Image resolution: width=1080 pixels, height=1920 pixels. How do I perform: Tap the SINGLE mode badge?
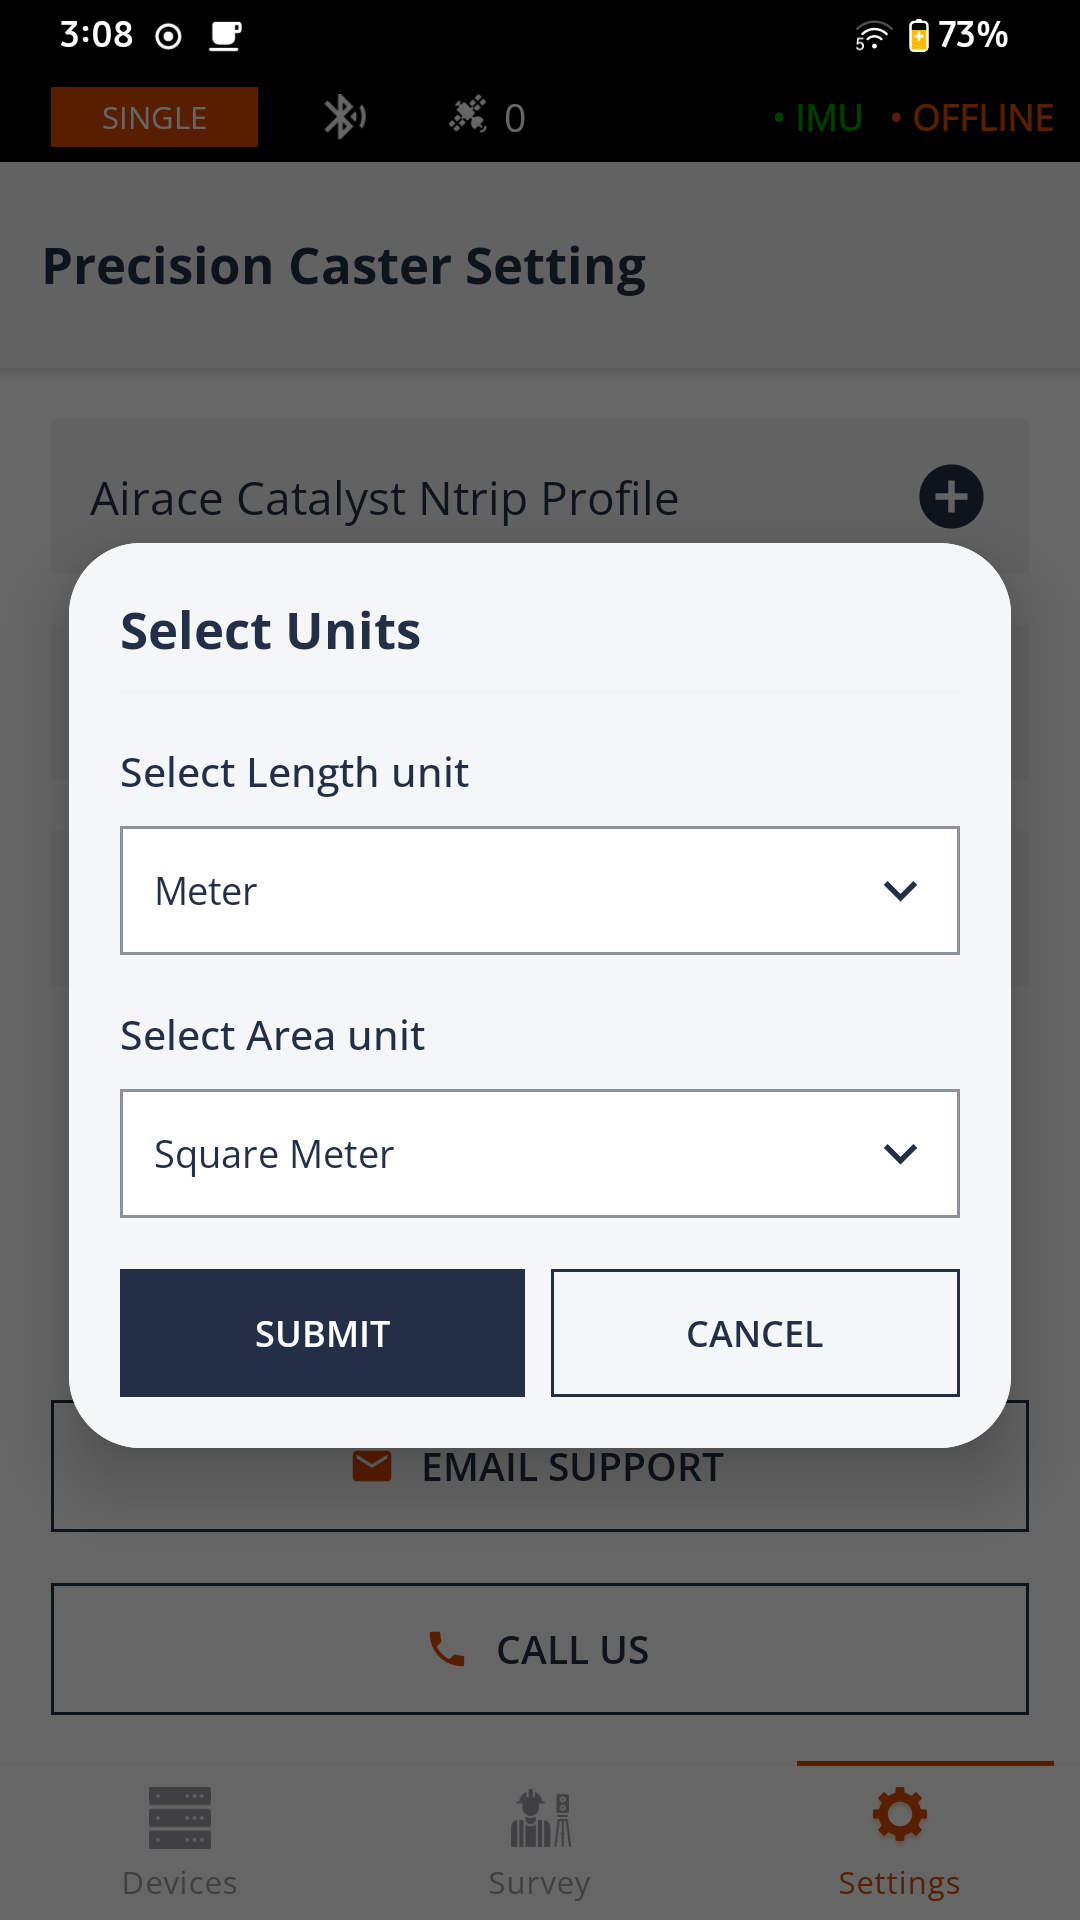click(154, 117)
